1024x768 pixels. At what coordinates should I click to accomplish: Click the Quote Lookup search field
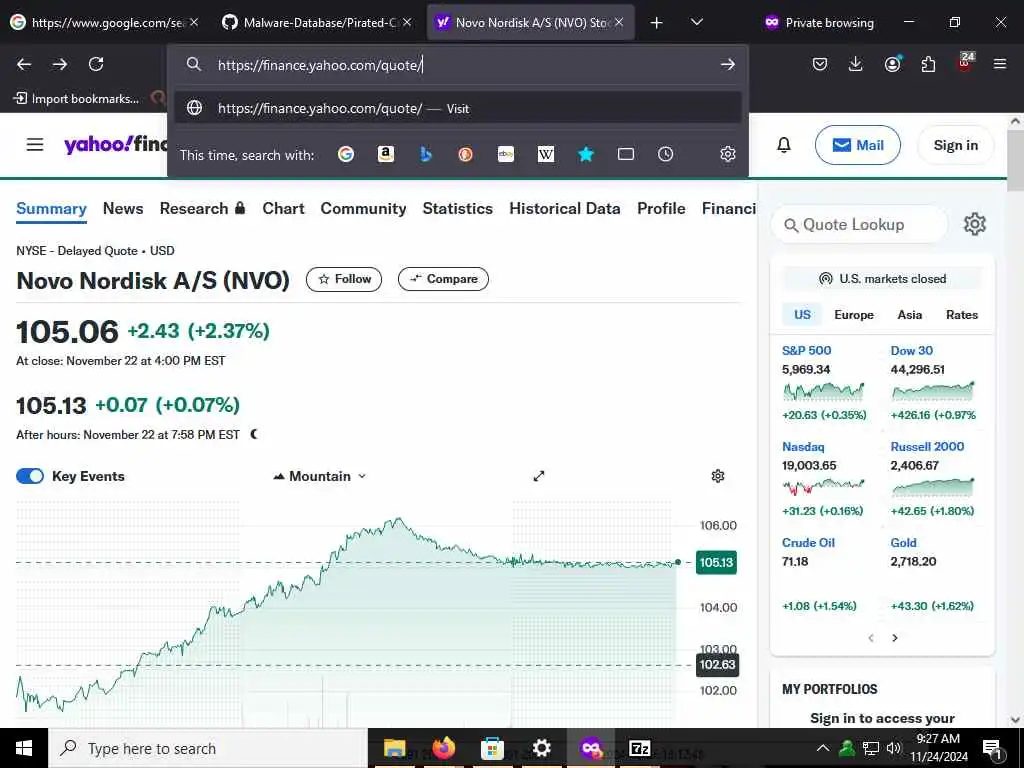point(859,225)
